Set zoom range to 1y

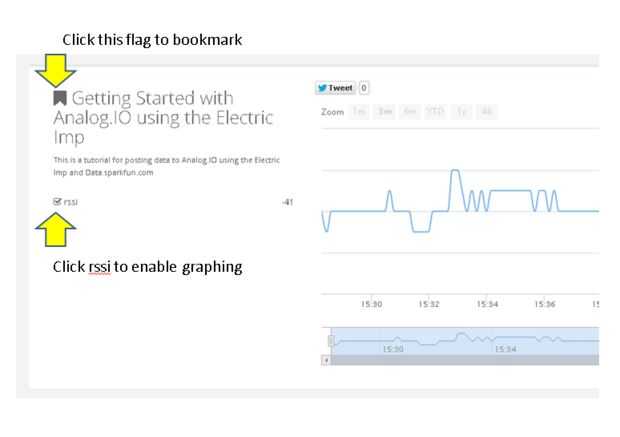click(x=463, y=112)
